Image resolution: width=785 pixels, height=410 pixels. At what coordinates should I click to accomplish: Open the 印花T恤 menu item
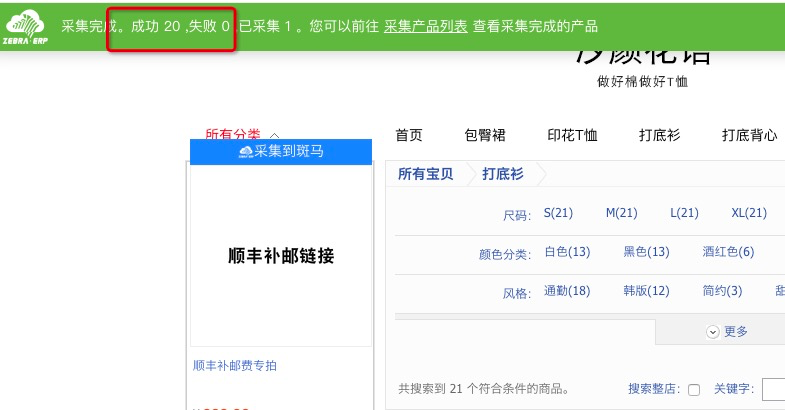tap(571, 135)
